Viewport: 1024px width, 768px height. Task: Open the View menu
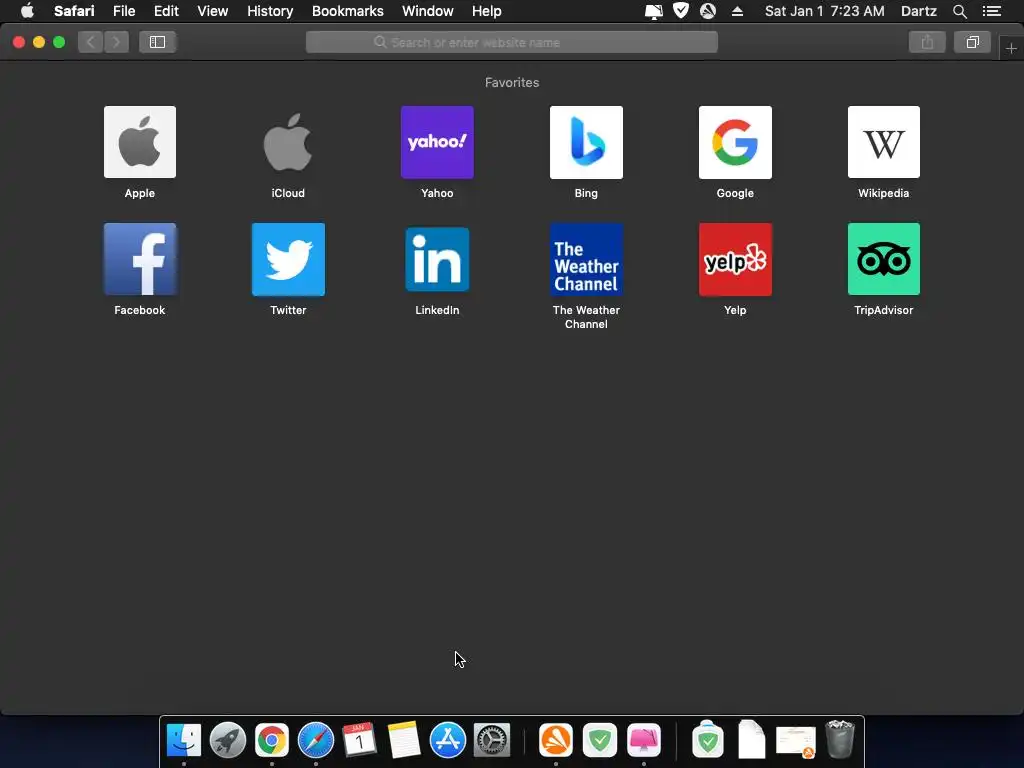(x=212, y=11)
